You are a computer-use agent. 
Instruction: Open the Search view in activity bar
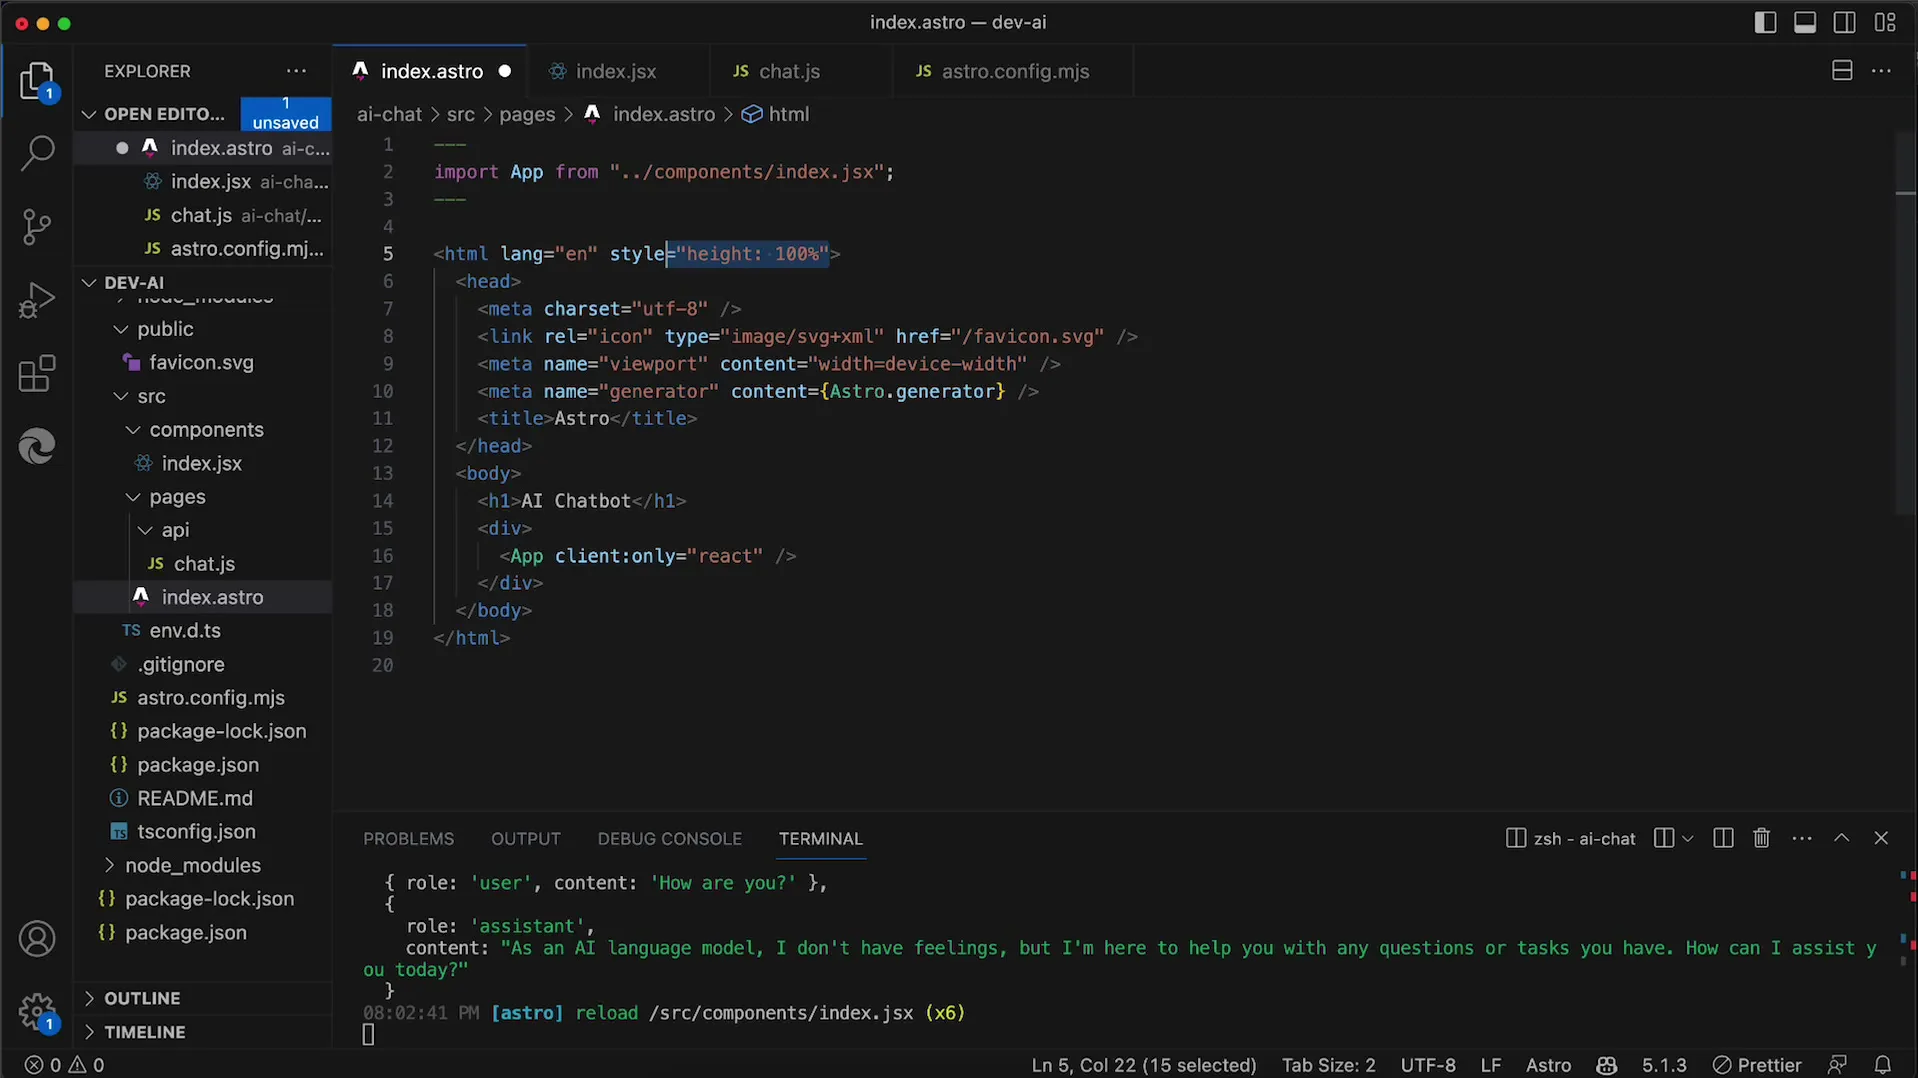point(37,153)
